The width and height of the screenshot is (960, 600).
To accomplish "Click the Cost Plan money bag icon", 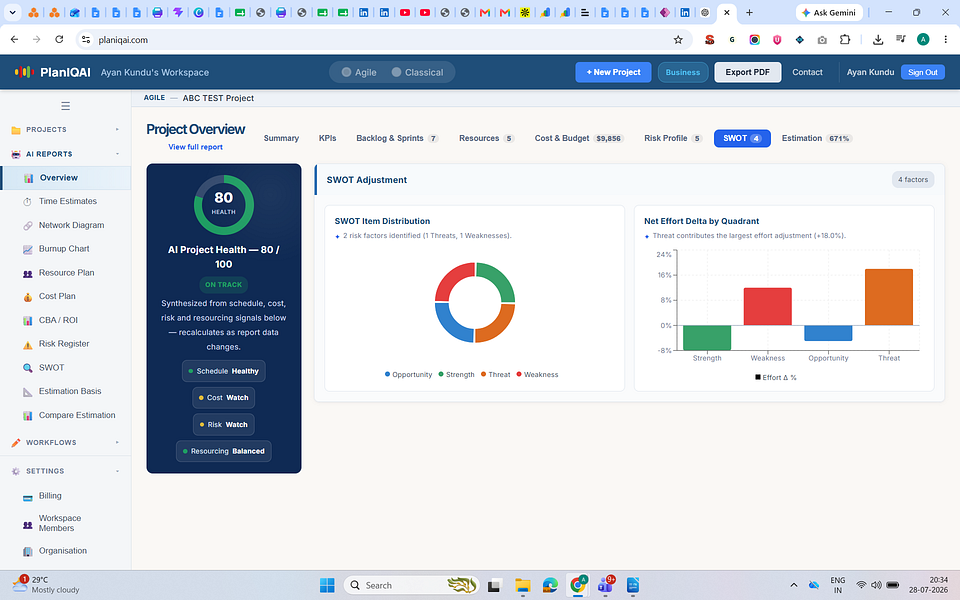I will pyautogui.click(x=28, y=297).
